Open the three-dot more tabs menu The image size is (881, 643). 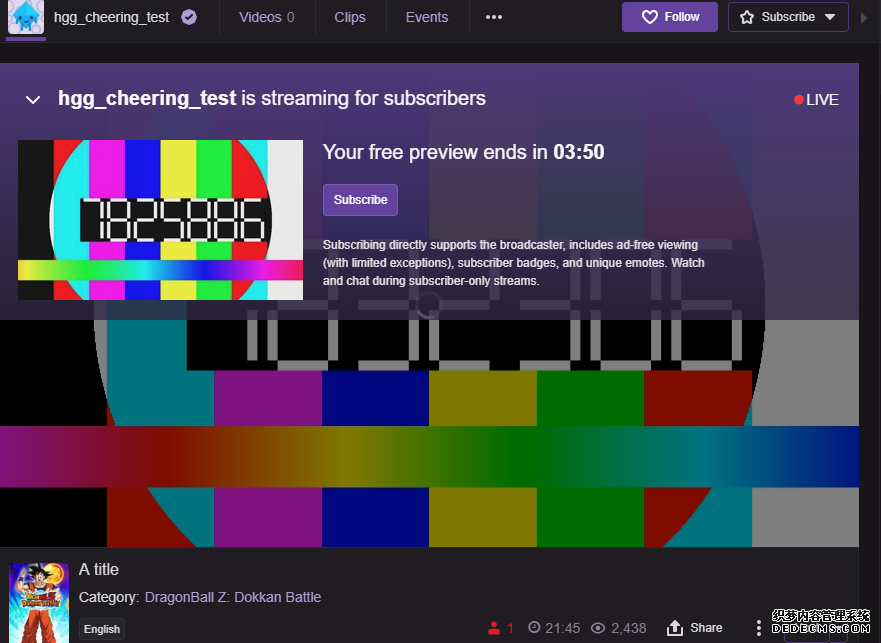pyautogui.click(x=493, y=17)
